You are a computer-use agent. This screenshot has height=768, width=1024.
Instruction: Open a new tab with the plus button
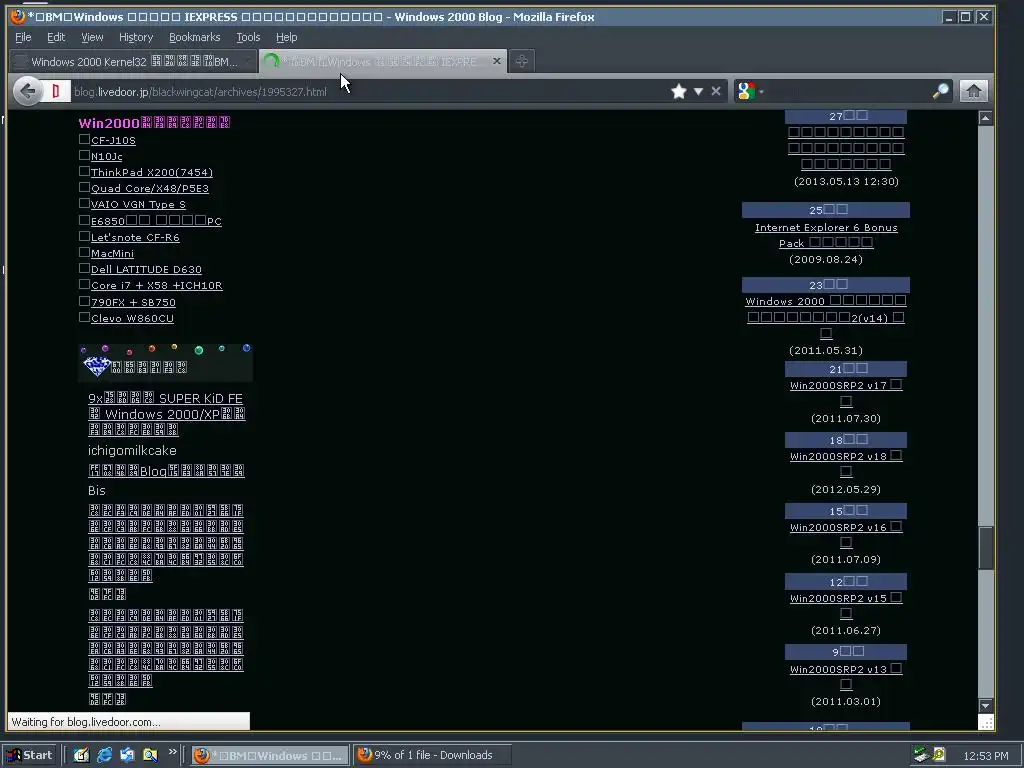(521, 61)
